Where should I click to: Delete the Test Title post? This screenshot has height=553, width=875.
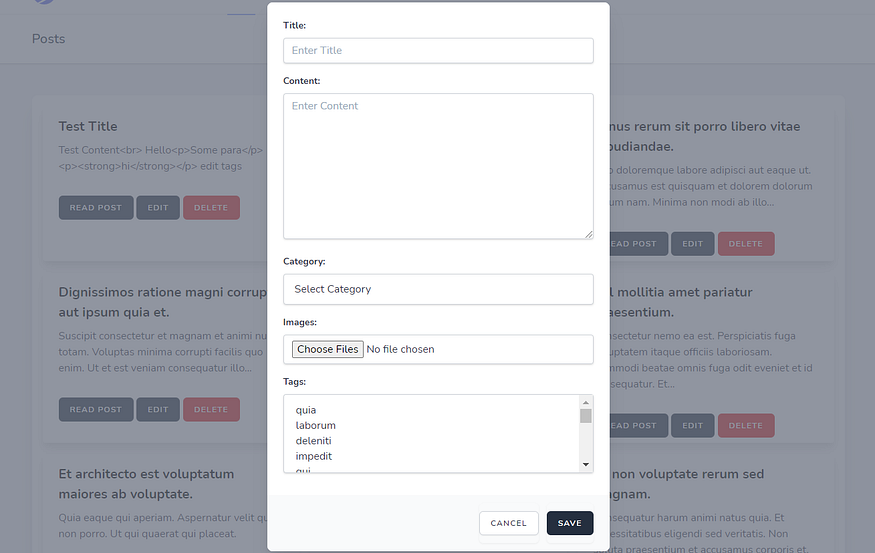click(211, 208)
